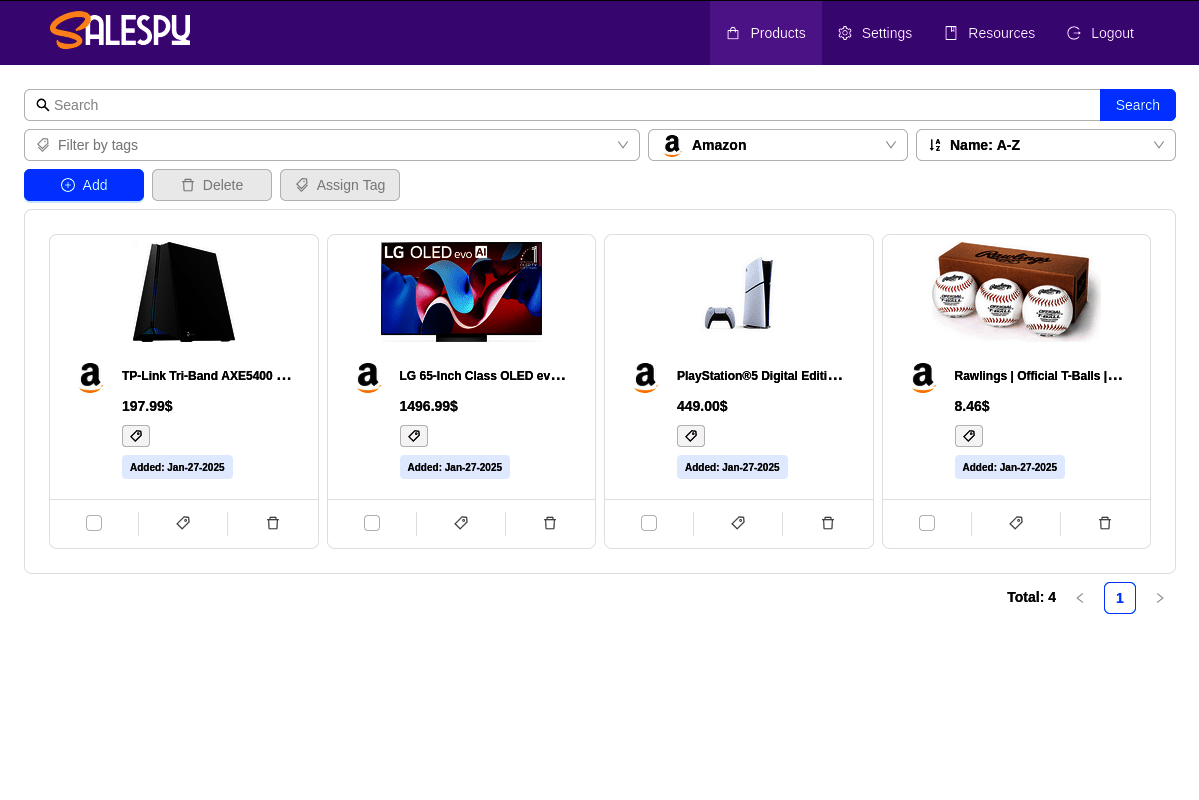Click the Delete button

[212, 185]
